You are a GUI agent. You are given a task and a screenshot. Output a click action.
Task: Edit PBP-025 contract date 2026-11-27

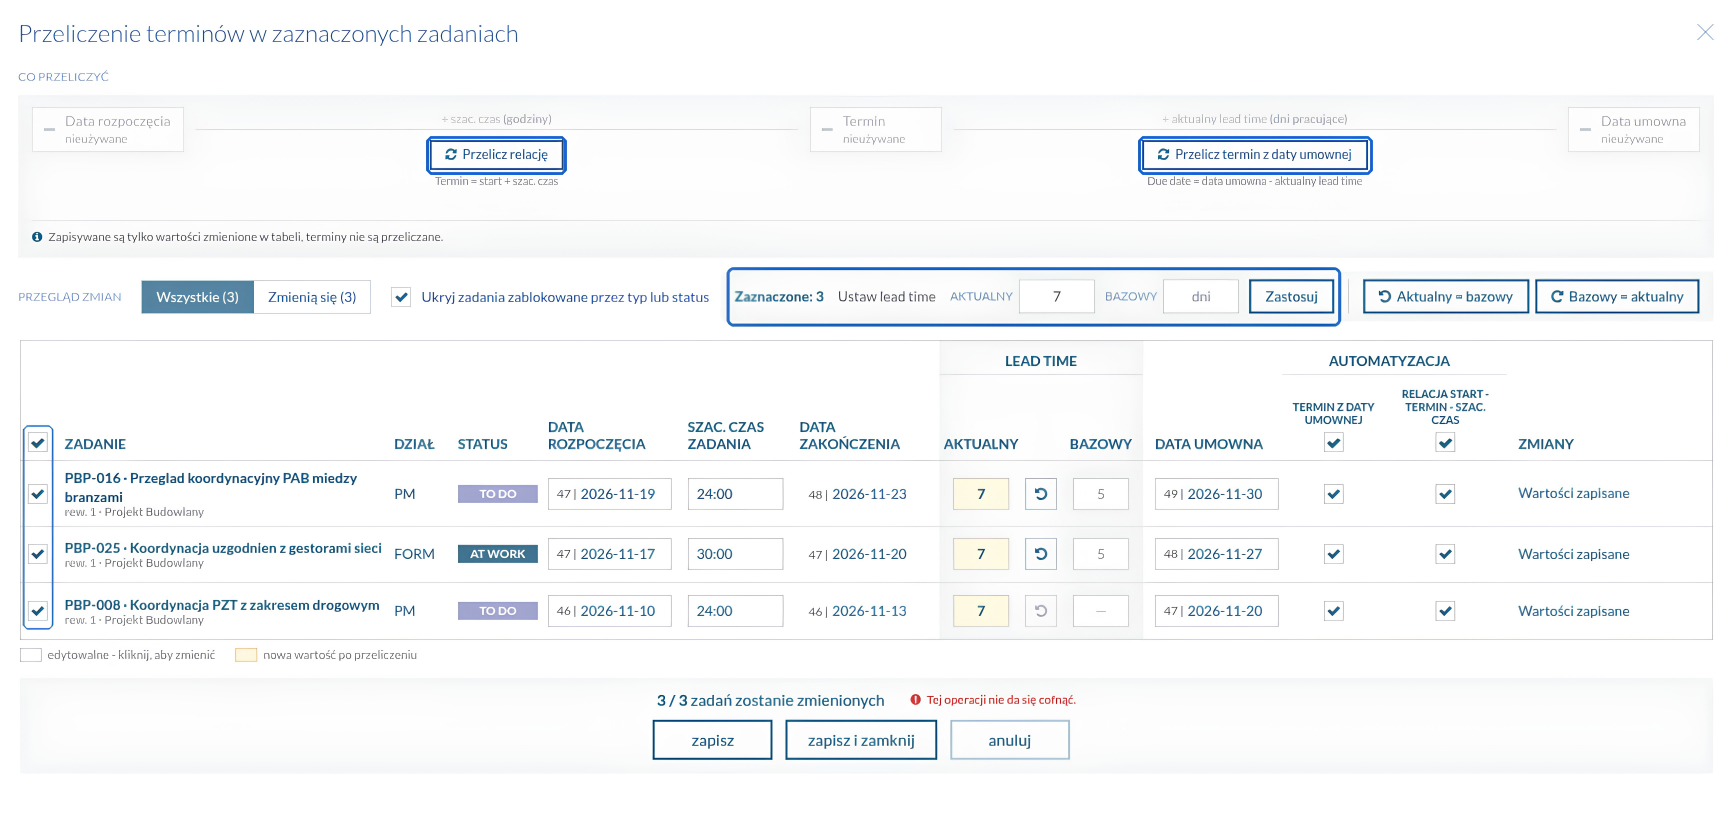[1217, 554]
